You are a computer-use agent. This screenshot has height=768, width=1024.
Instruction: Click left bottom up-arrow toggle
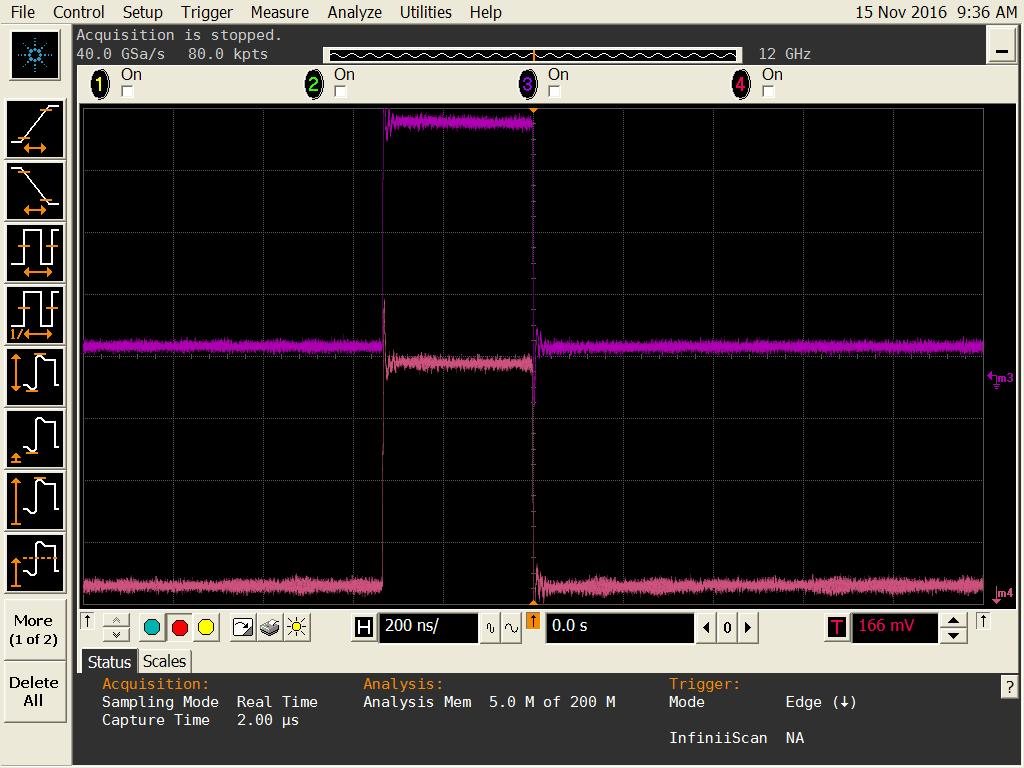88,621
